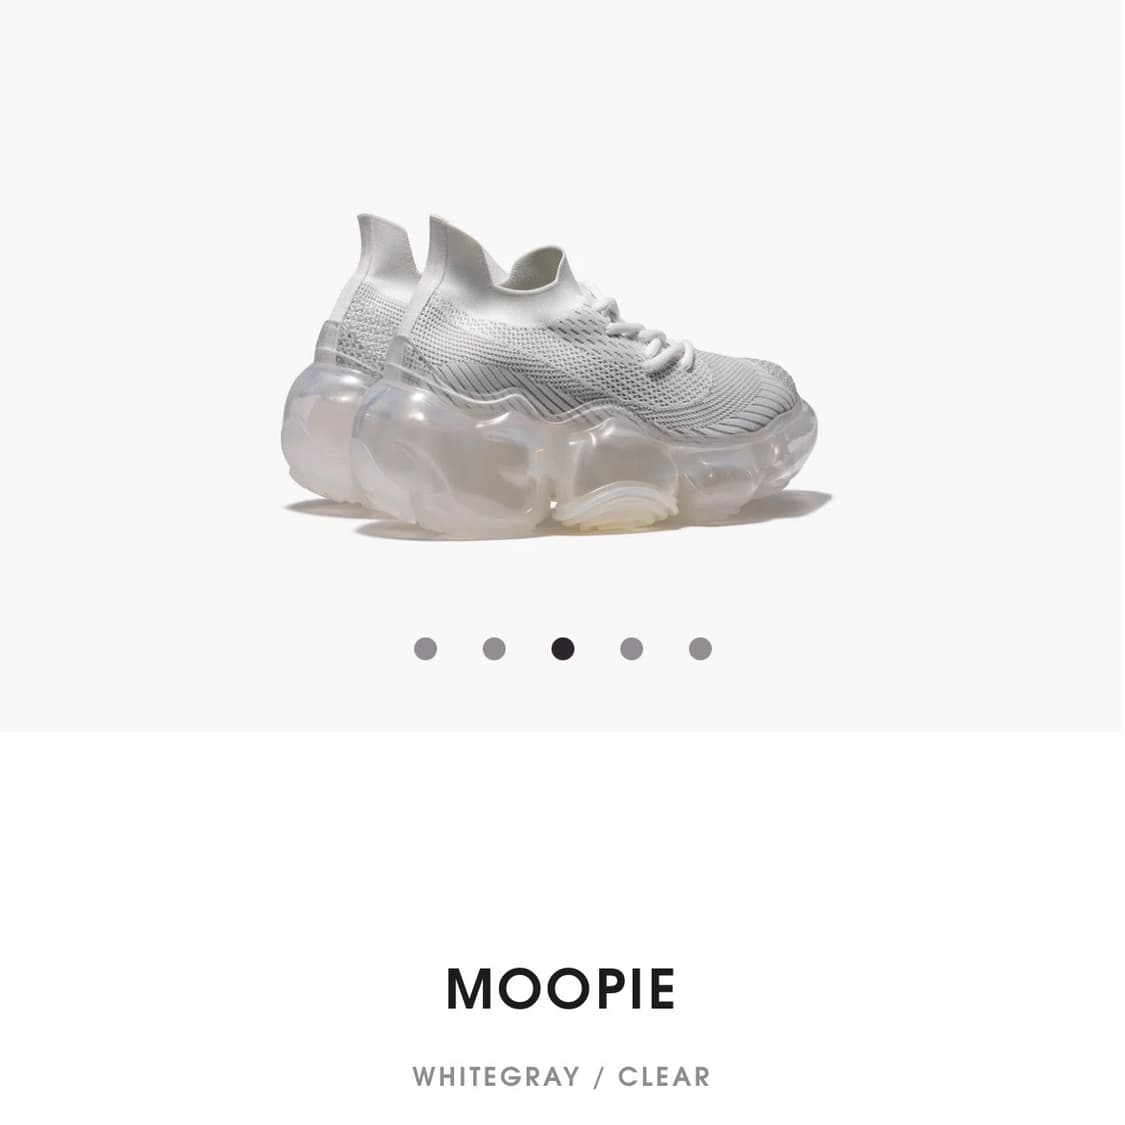Open the MOOPIE product title
Screen dimensions: 1125x1125
561,989
